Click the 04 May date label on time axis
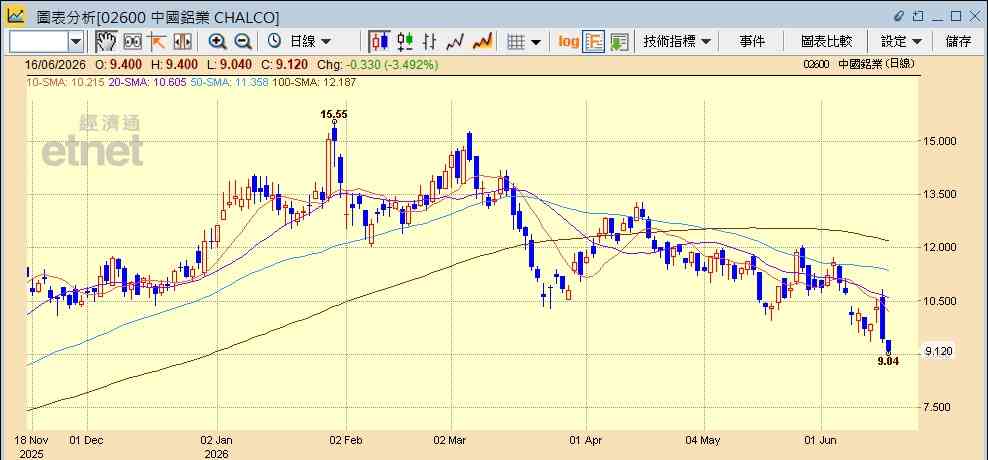The height and width of the screenshot is (460, 988). (703, 440)
